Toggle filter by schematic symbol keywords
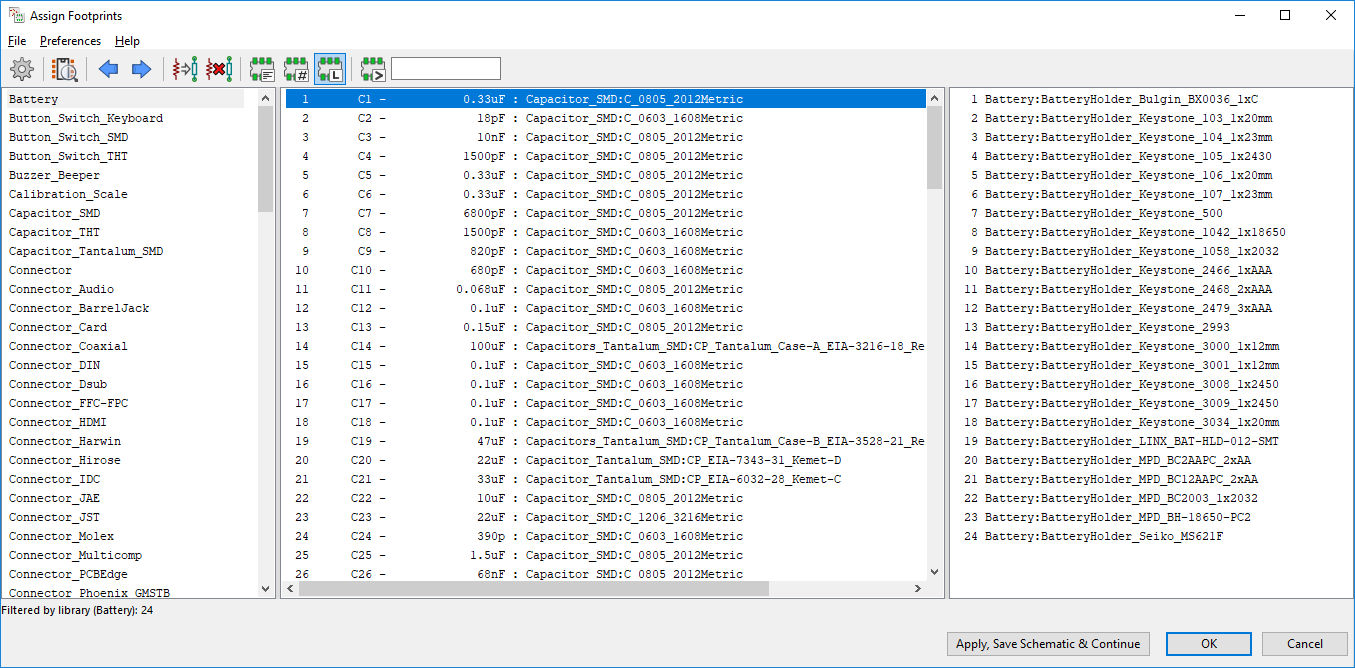This screenshot has width=1355, height=668. click(x=263, y=69)
